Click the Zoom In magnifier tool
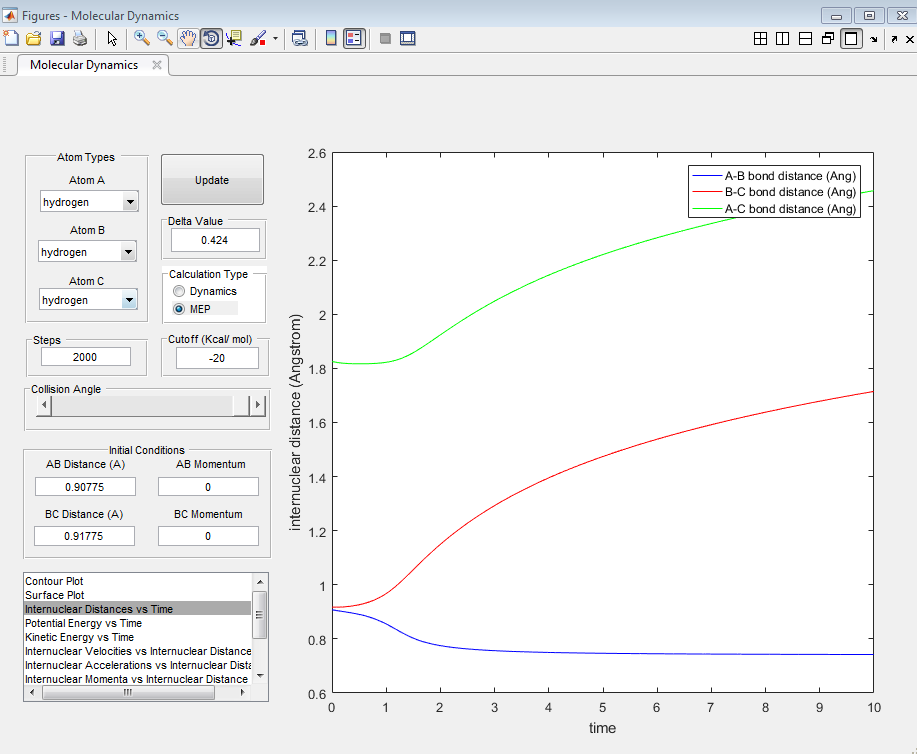This screenshot has height=754, width=917. pos(142,38)
